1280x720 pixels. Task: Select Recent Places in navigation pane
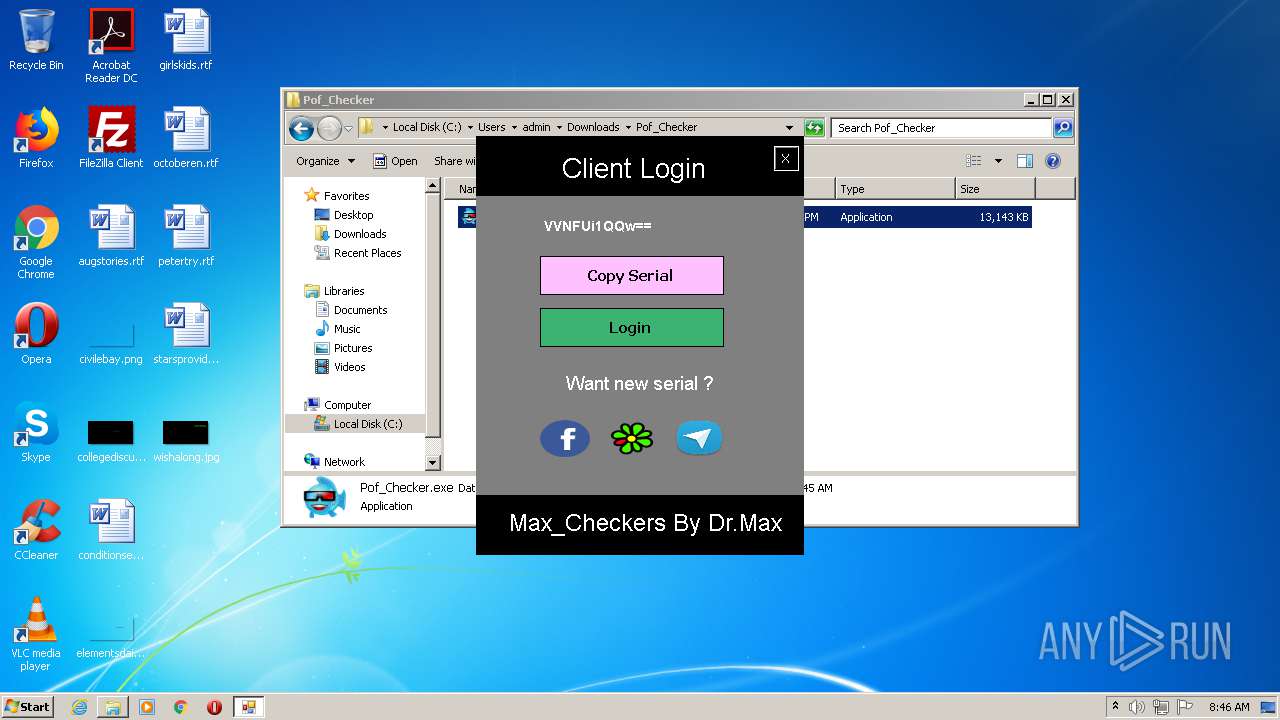click(x=358, y=253)
